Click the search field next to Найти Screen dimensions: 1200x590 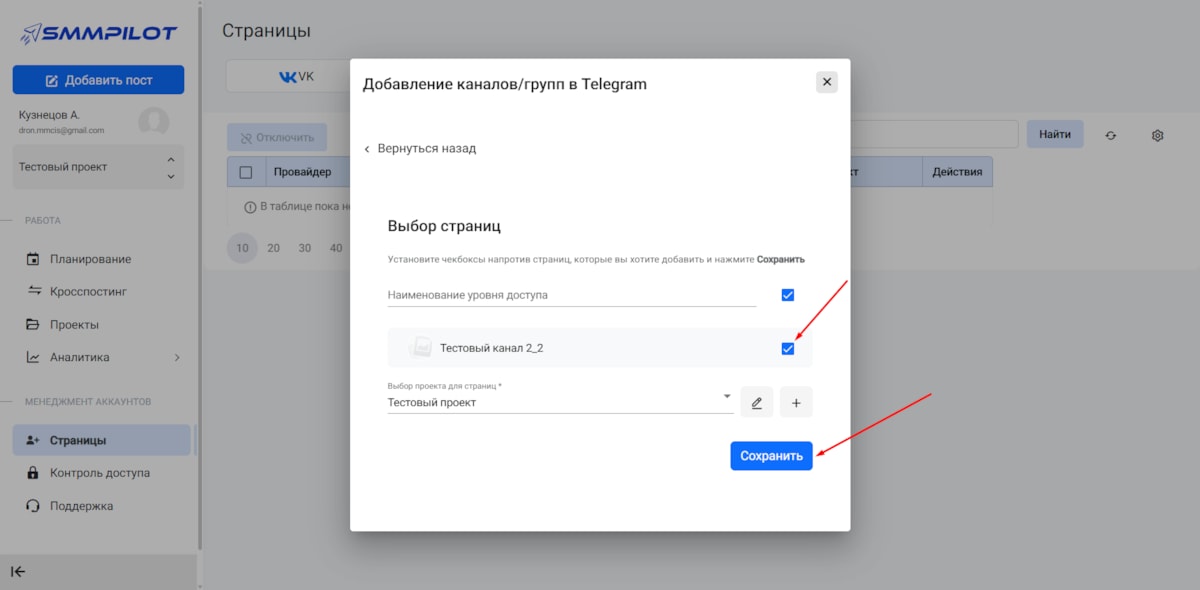pos(934,134)
